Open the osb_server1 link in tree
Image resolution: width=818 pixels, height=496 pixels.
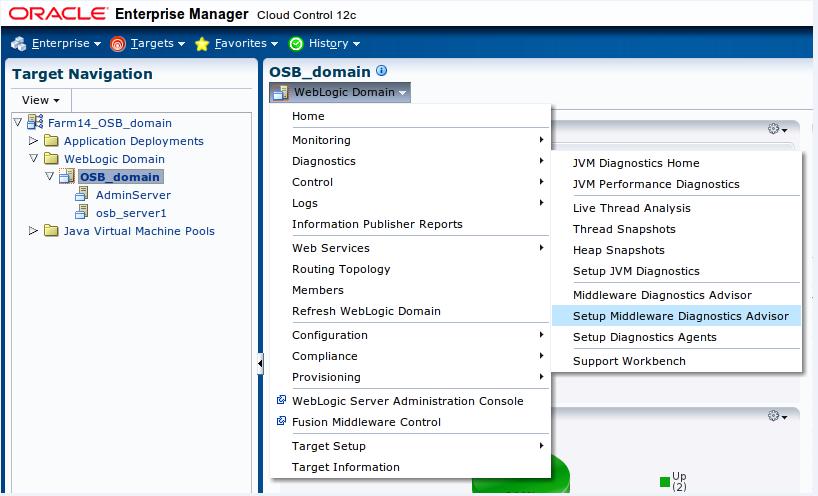pyautogui.click(x=131, y=213)
